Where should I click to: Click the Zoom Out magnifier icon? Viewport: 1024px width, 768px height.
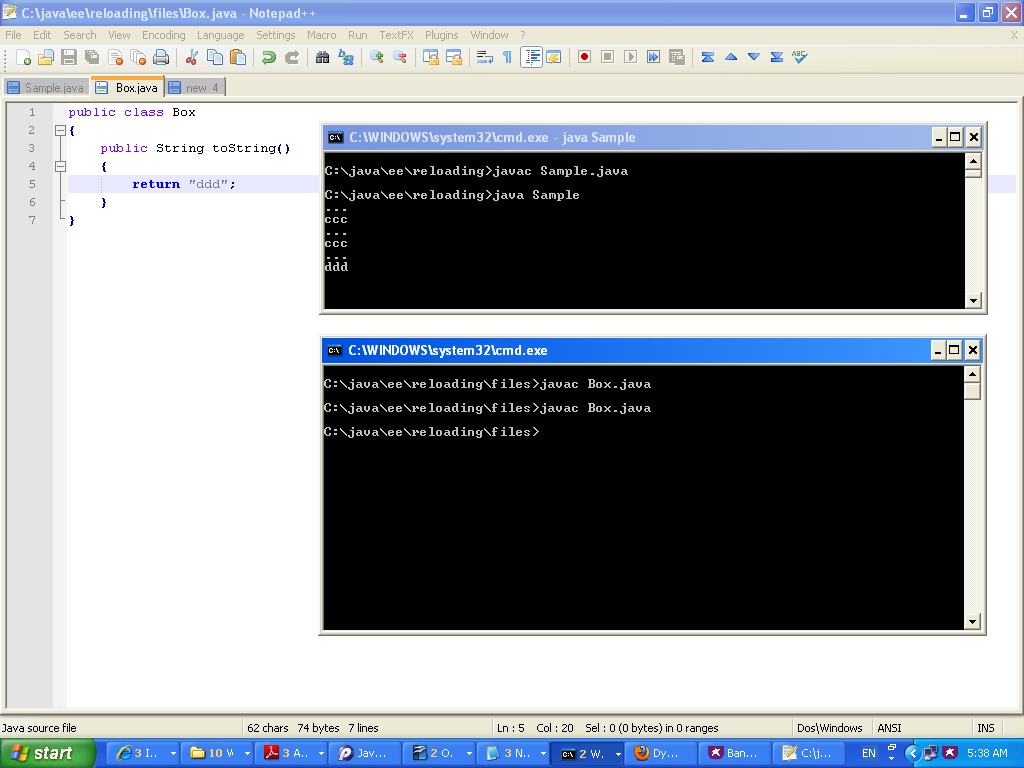(x=400, y=57)
